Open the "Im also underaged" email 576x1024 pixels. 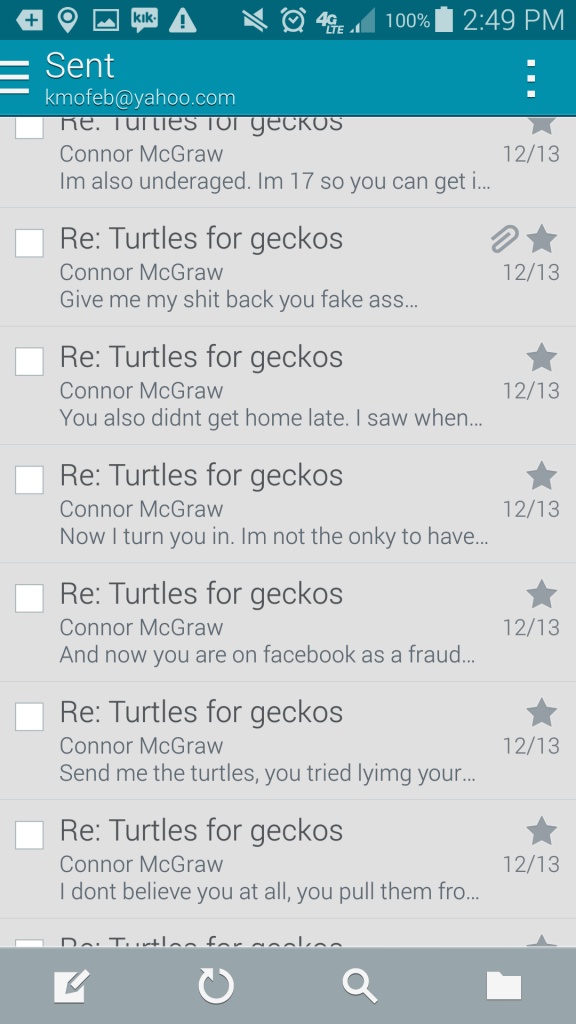click(x=288, y=162)
